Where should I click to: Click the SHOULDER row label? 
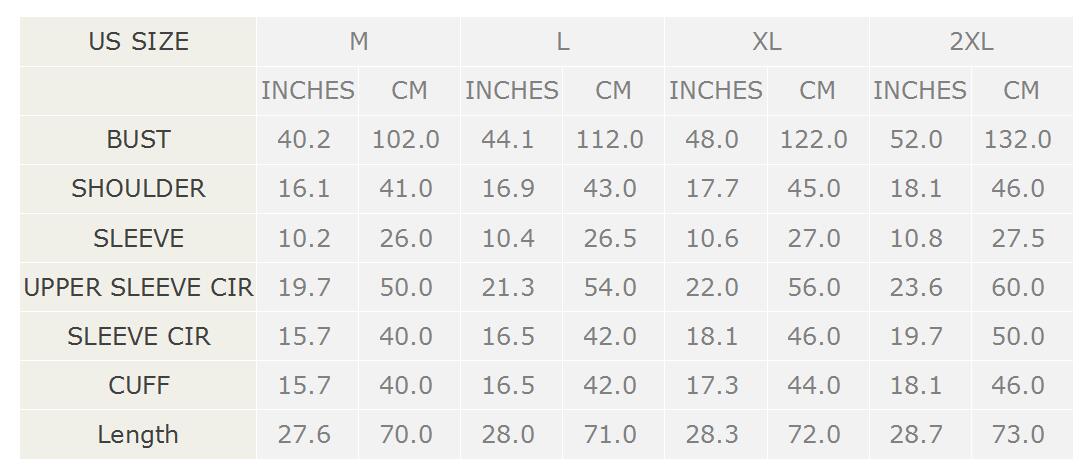pos(138,189)
